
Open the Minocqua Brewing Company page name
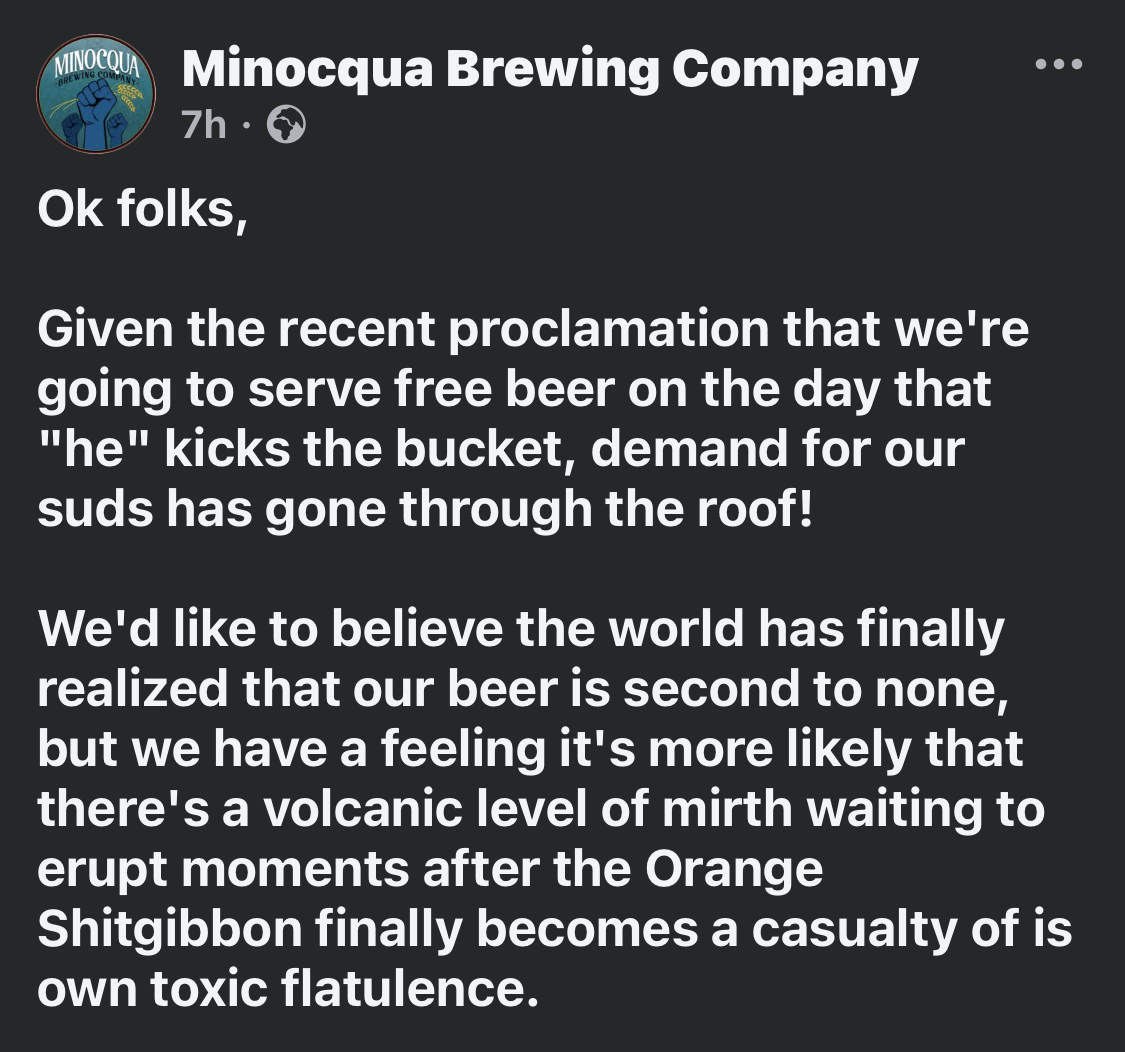(x=550, y=70)
